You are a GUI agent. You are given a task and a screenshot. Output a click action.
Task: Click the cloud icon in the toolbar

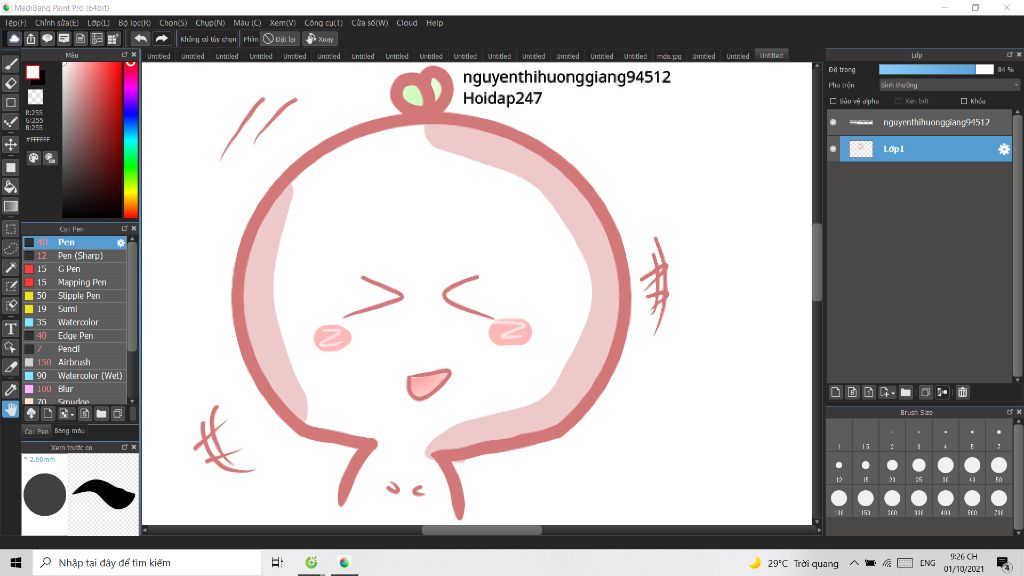(x=14, y=39)
